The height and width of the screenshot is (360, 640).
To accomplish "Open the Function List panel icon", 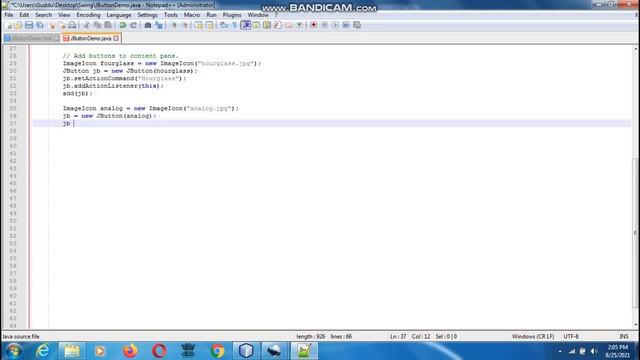I will pyautogui.click(x=278, y=25).
